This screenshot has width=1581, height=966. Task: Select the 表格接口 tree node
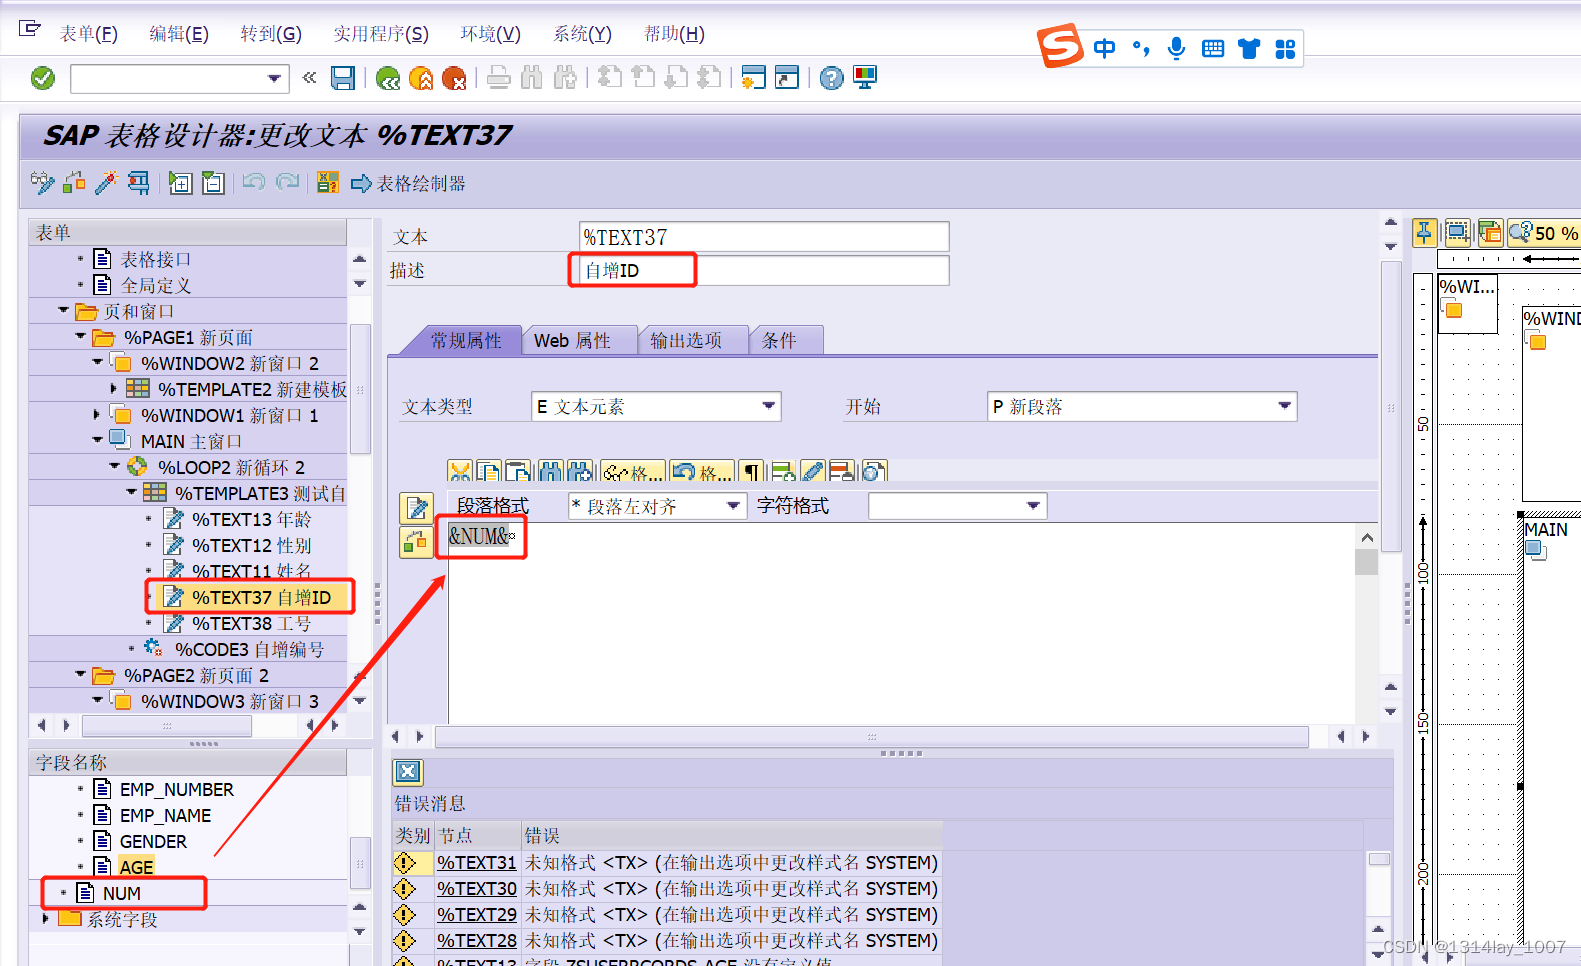point(155,259)
